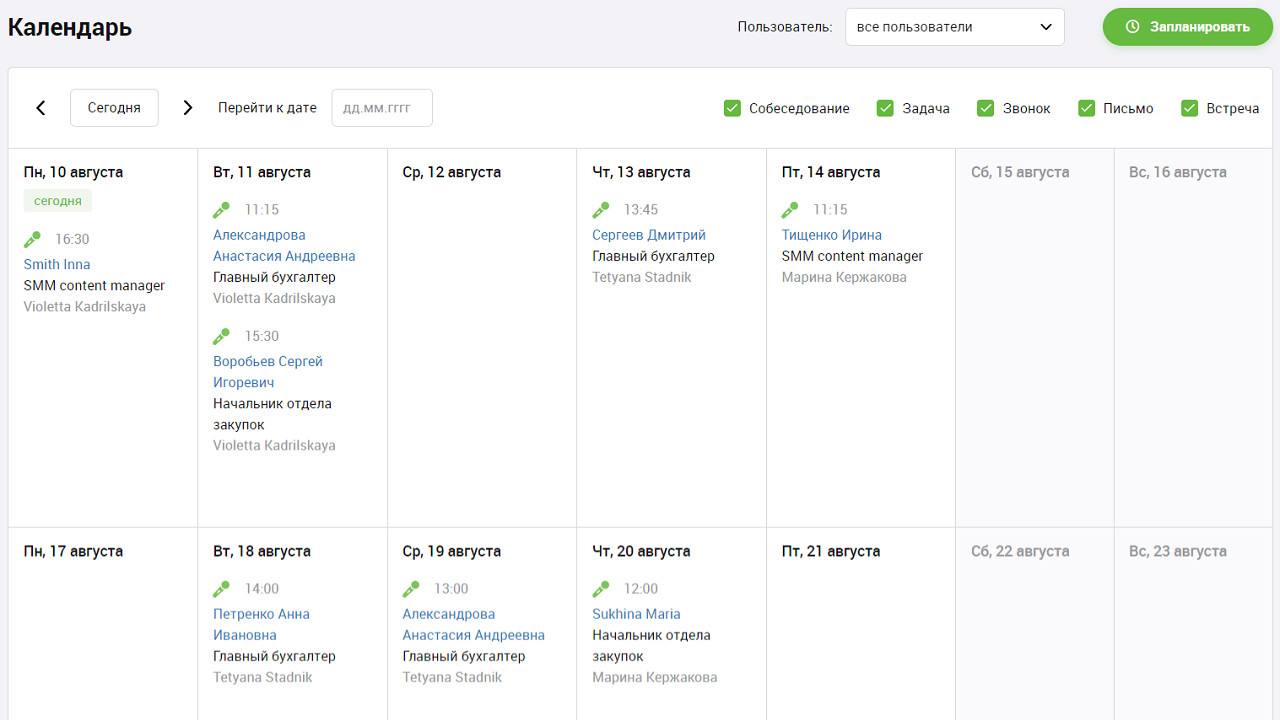Click the green Запланировать button
1280x720 pixels.
(1187, 27)
